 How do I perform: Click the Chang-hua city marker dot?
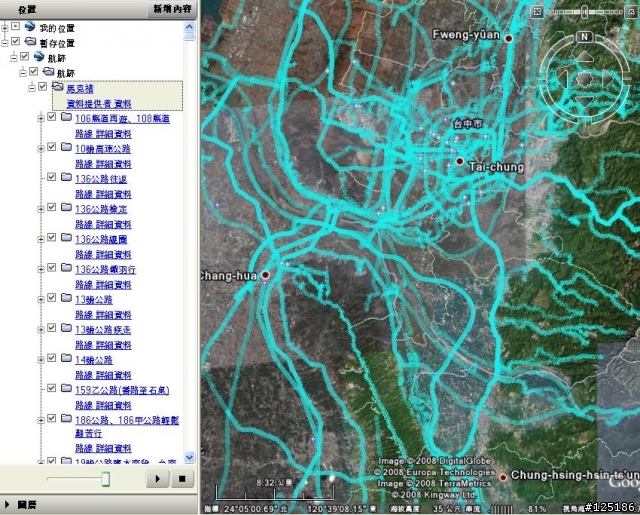click(265, 274)
